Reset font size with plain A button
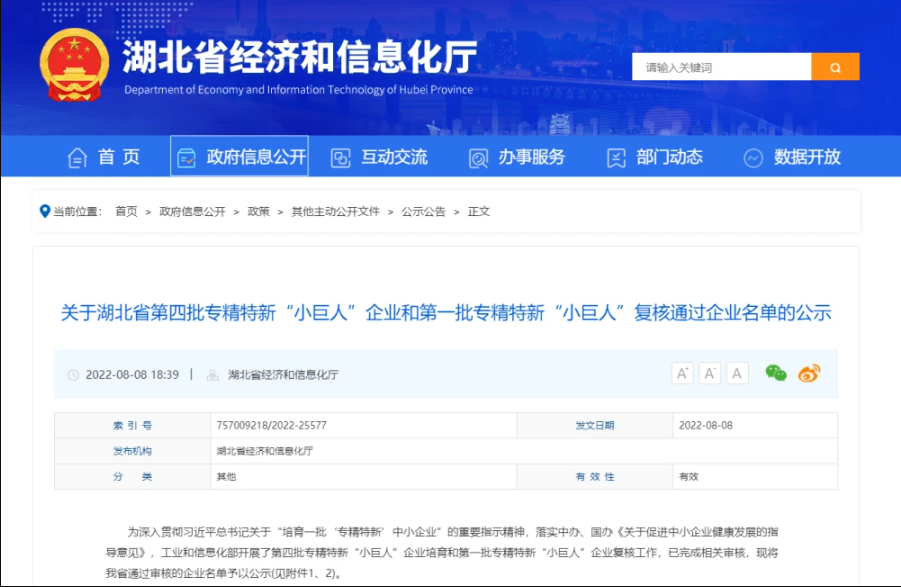This screenshot has width=901, height=587. click(738, 373)
